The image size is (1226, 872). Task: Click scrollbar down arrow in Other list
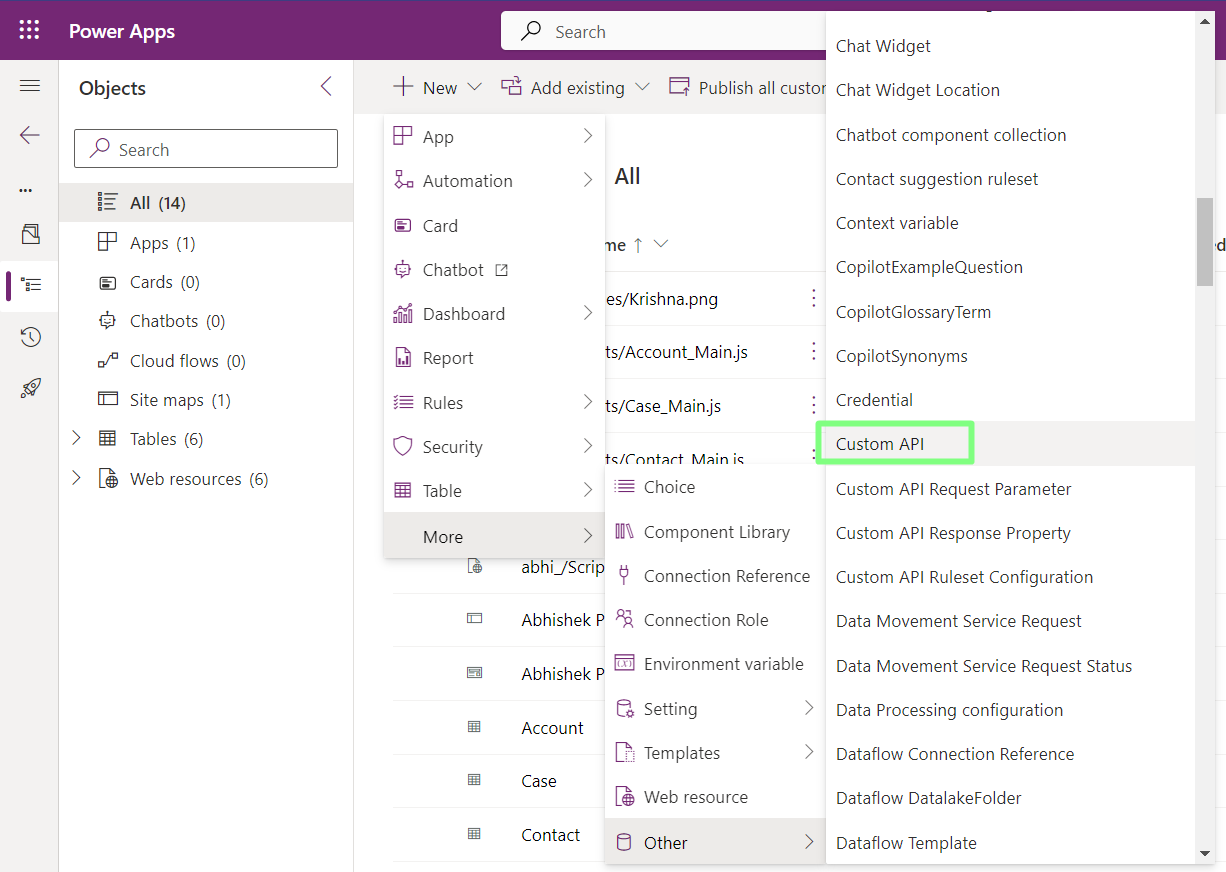pos(1205,853)
